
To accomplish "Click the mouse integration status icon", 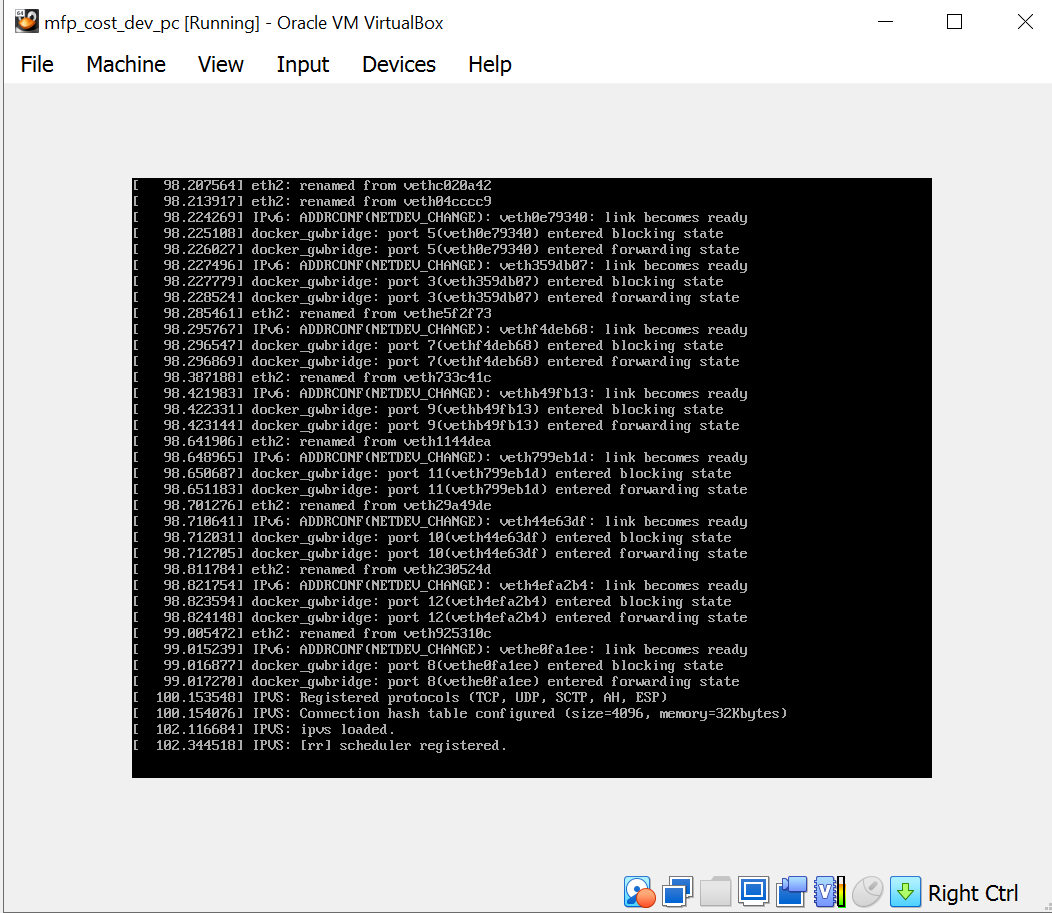I will pyautogui.click(x=867, y=892).
